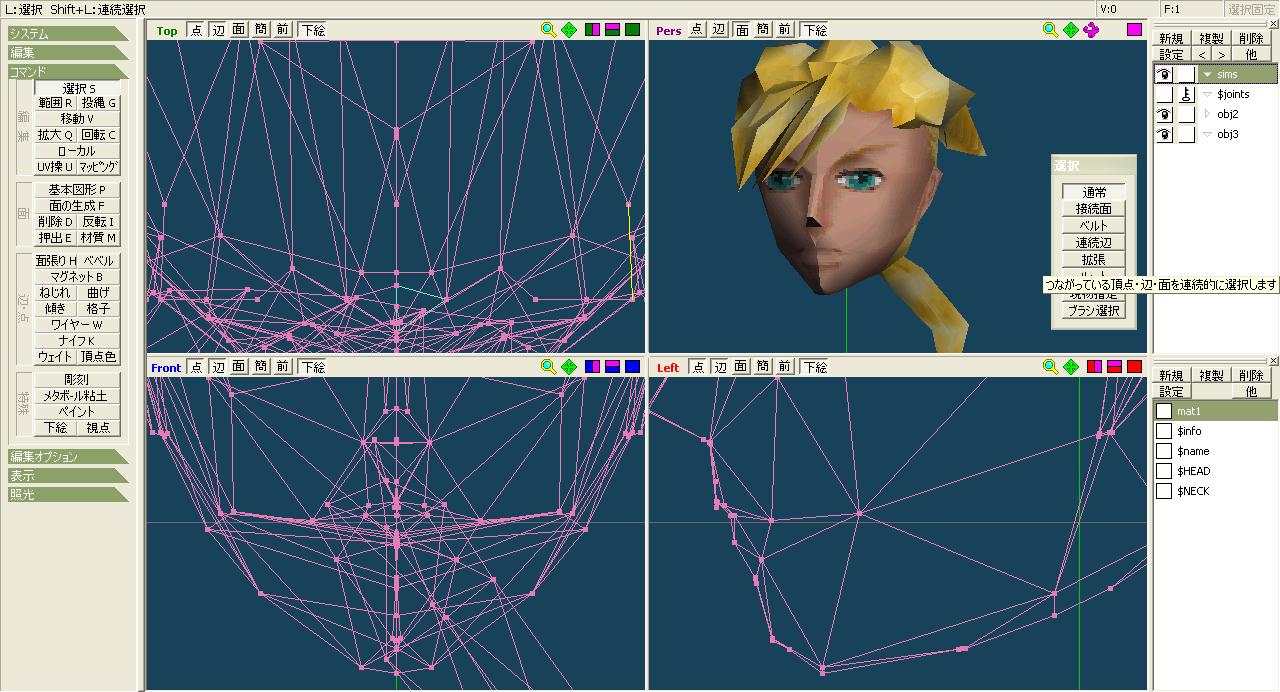Maximize Top view with the green square icon
This screenshot has width=1280, height=692.
tap(632, 30)
